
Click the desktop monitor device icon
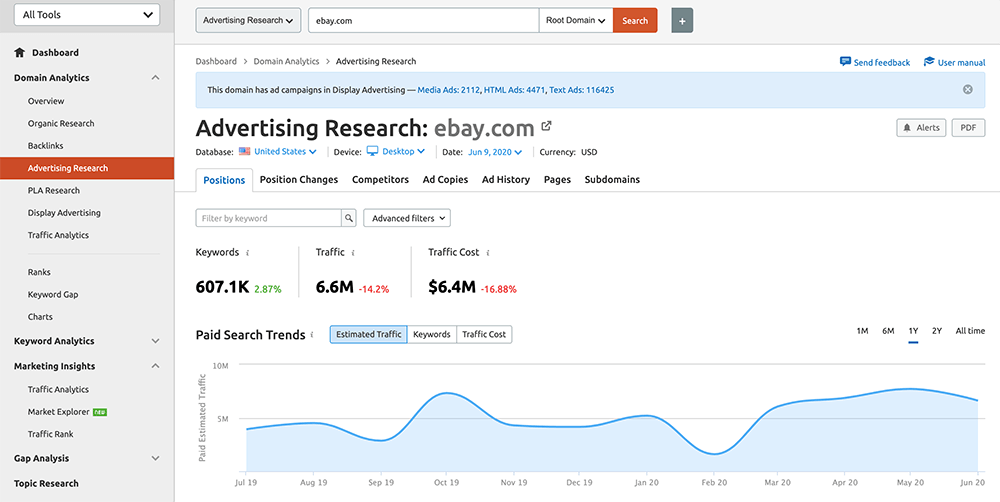tap(372, 151)
